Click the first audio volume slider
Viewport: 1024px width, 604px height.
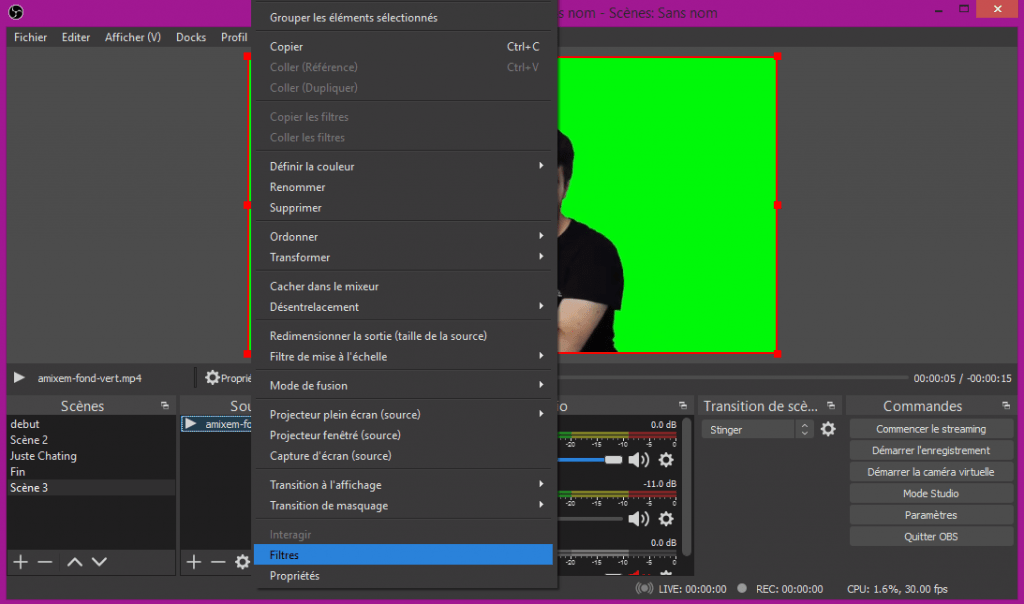pos(590,460)
